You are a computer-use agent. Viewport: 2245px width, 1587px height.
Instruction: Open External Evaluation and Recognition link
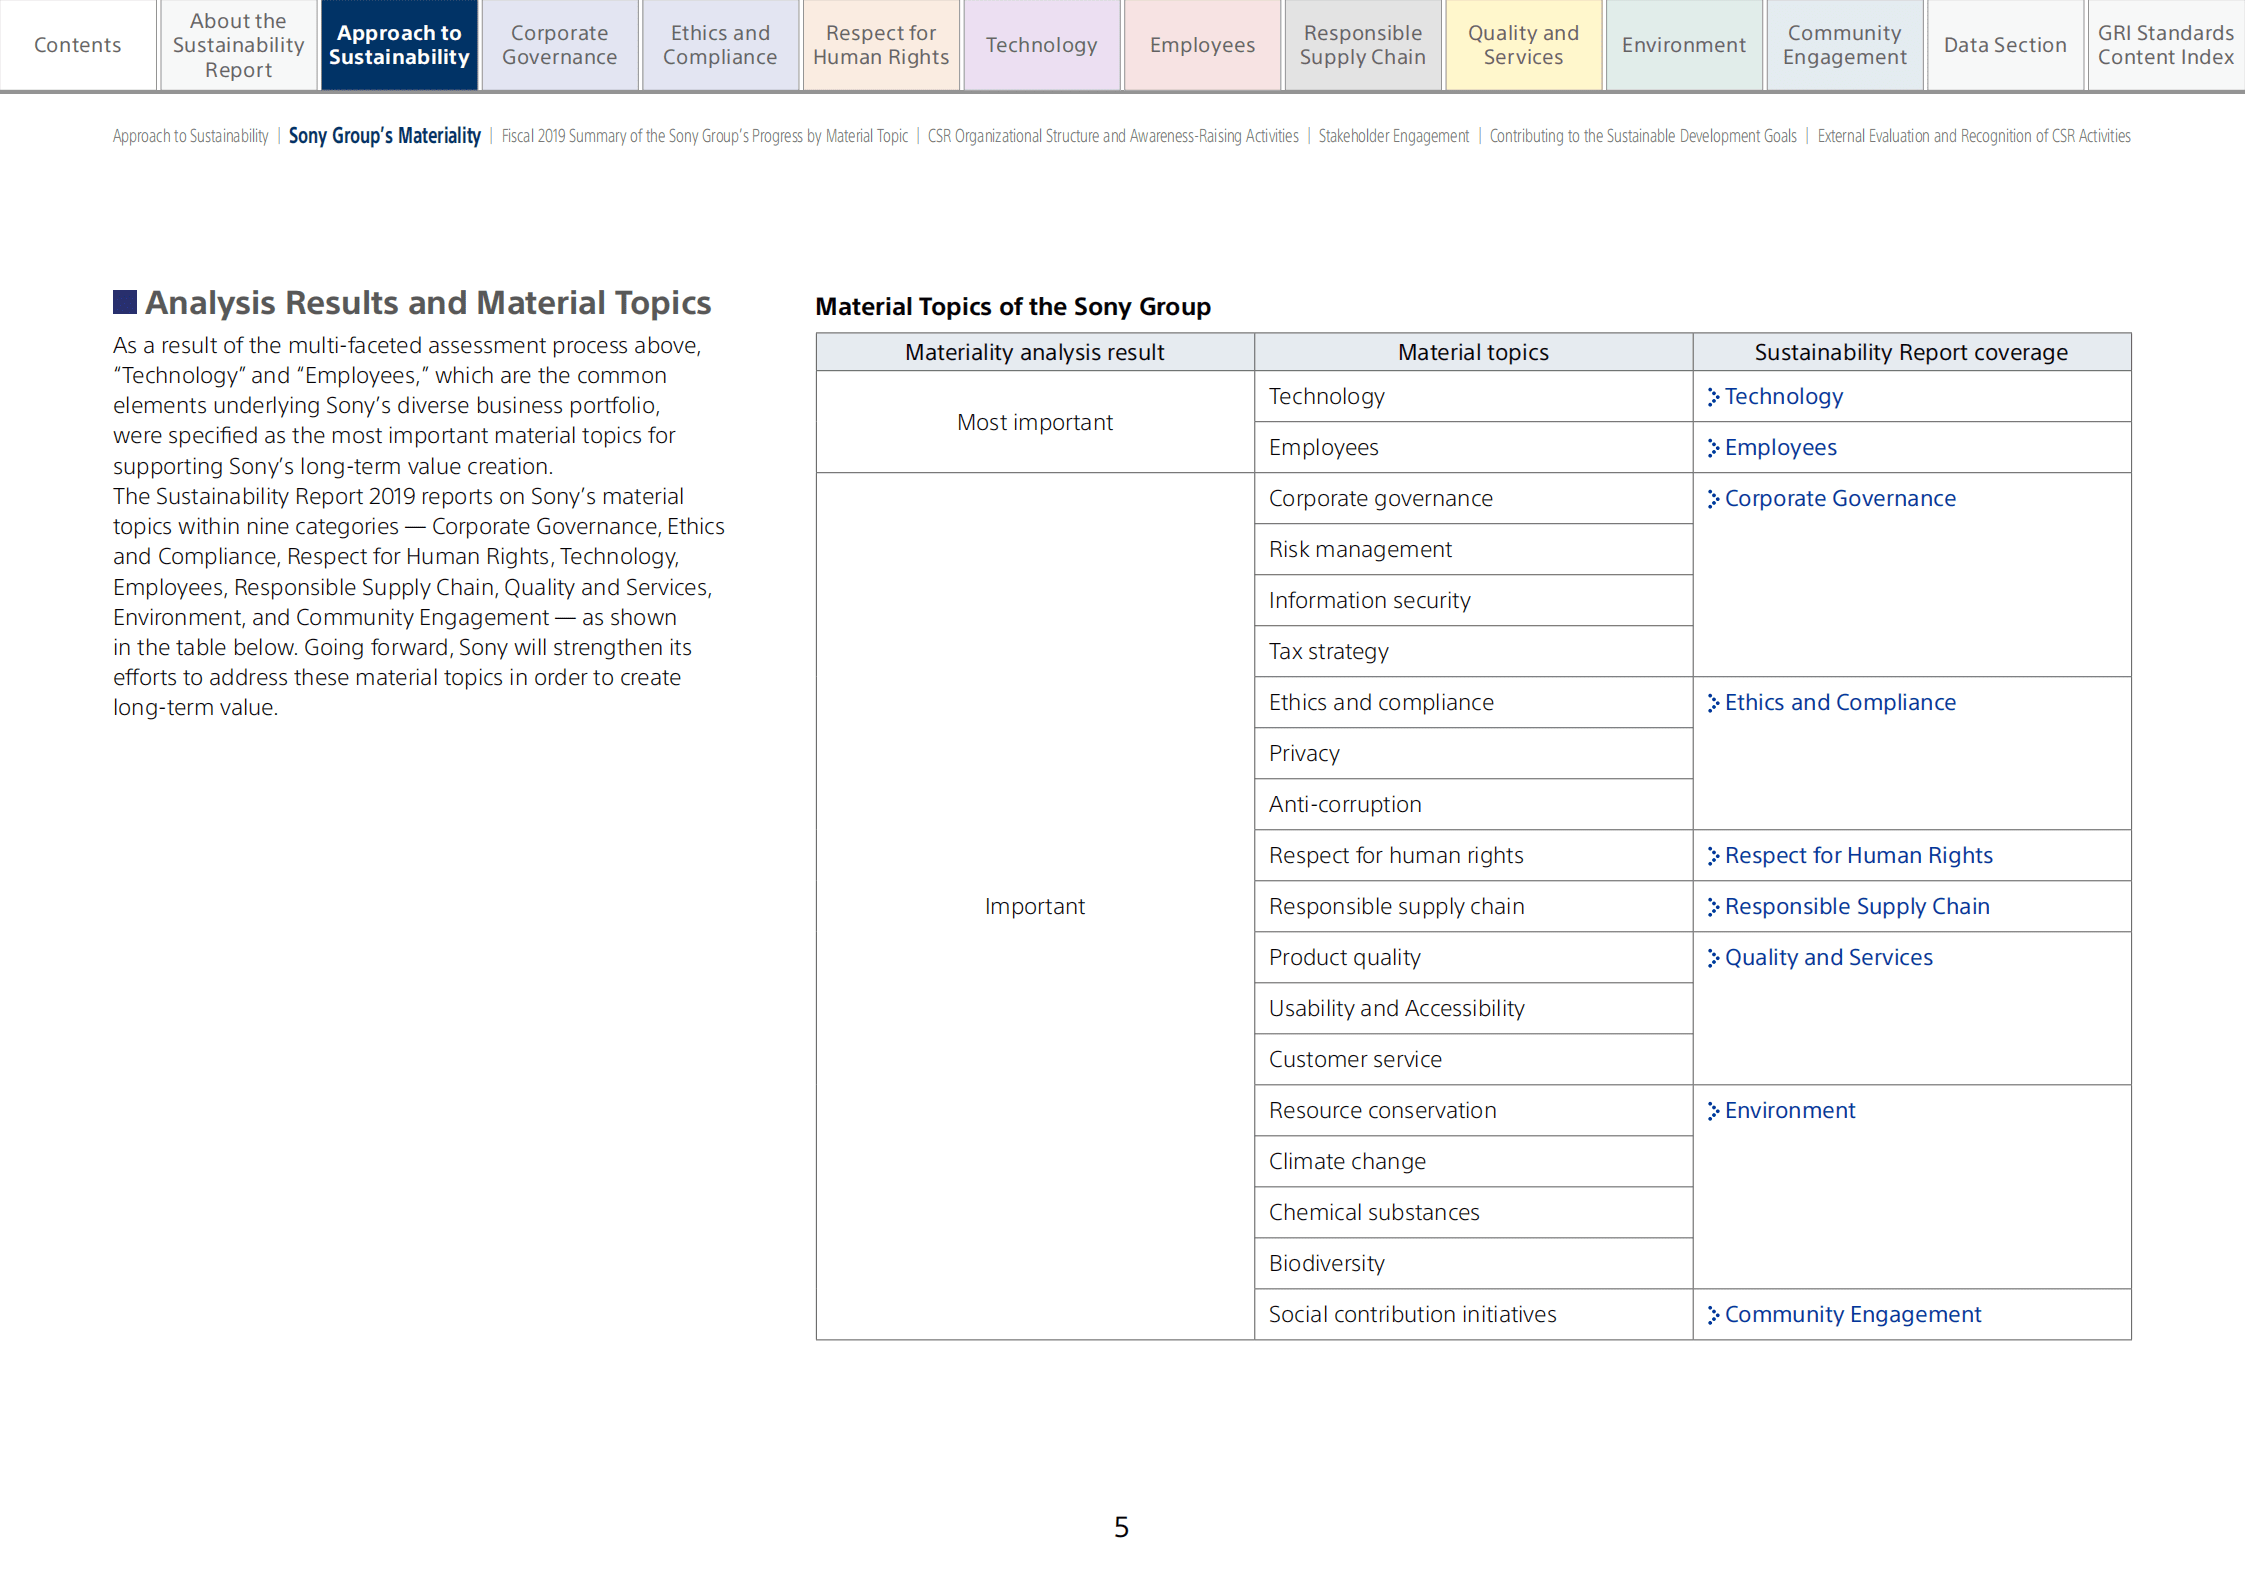pyautogui.click(x=1973, y=136)
